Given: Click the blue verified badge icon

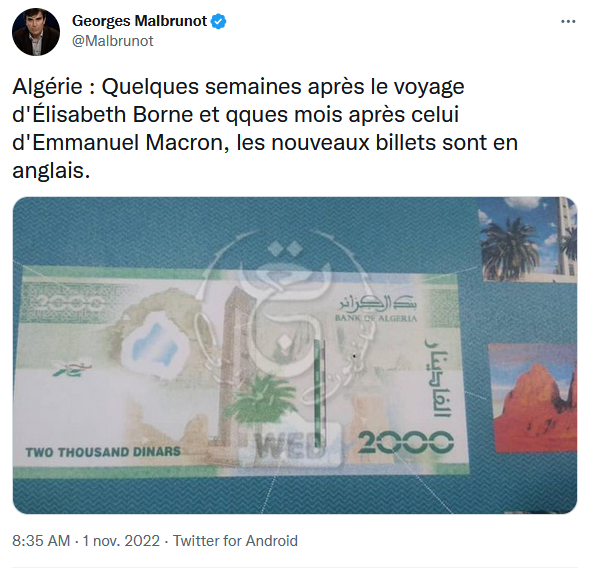Looking at the screenshot, I should (x=218, y=21).
